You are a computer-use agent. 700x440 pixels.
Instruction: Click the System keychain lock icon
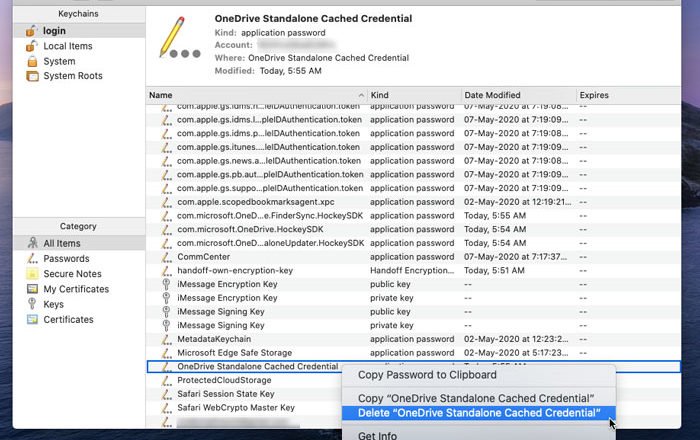32,61
